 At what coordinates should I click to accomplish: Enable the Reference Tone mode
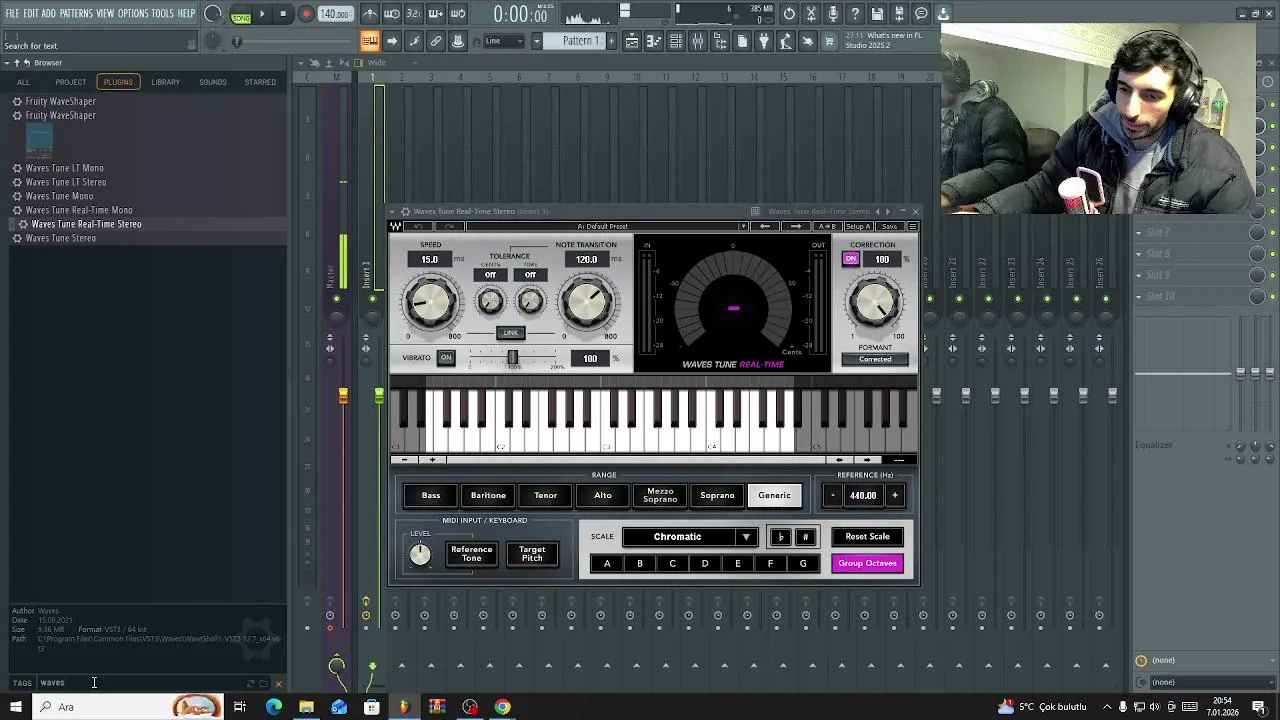click(x=471, y=554)
